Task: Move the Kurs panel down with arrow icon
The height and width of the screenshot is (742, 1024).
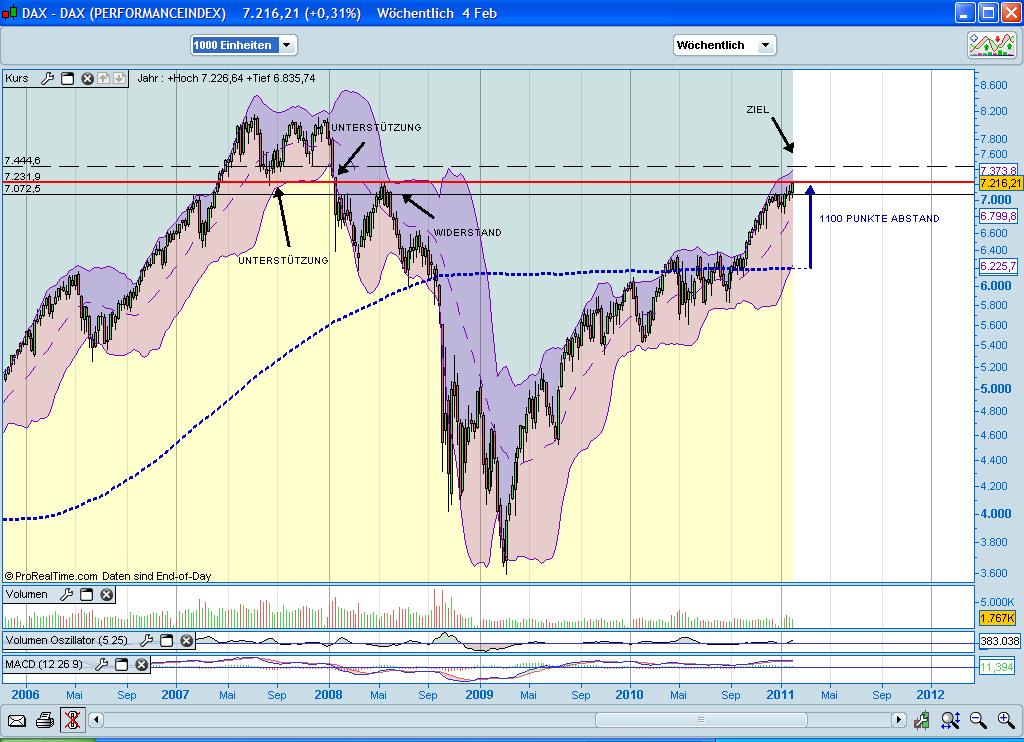Action: coord(120,77)
